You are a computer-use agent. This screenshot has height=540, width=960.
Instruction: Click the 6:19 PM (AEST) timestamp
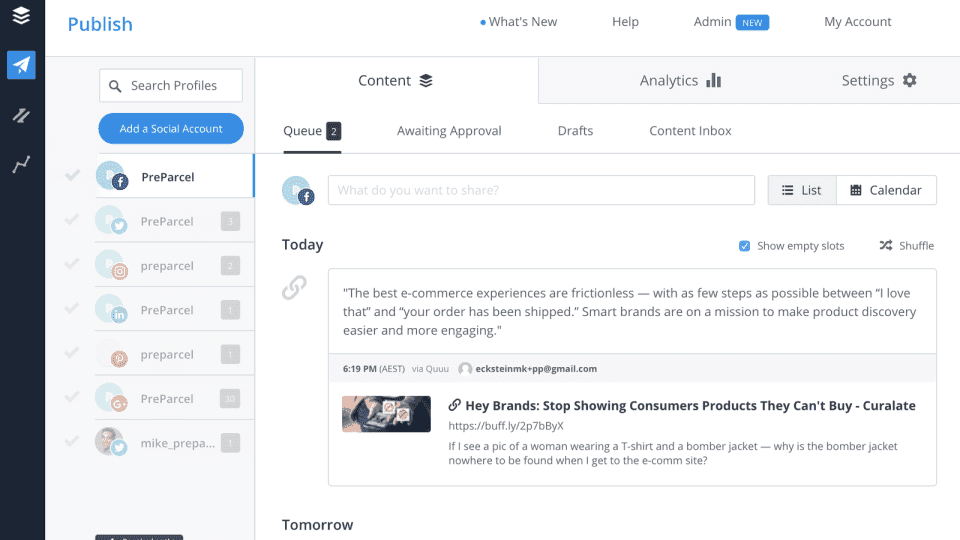click(373, 369)
